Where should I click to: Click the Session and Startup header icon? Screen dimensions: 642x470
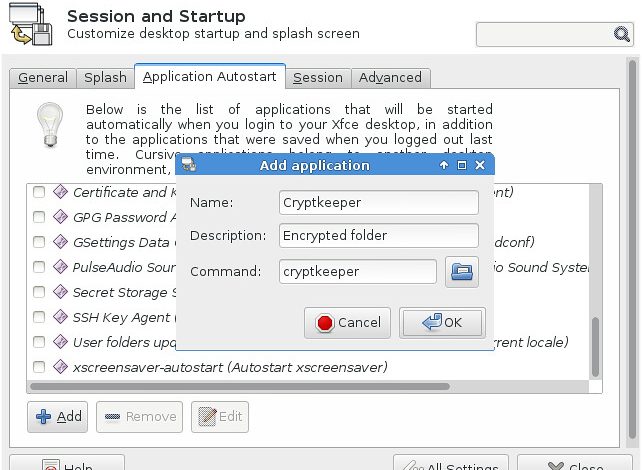31,24
